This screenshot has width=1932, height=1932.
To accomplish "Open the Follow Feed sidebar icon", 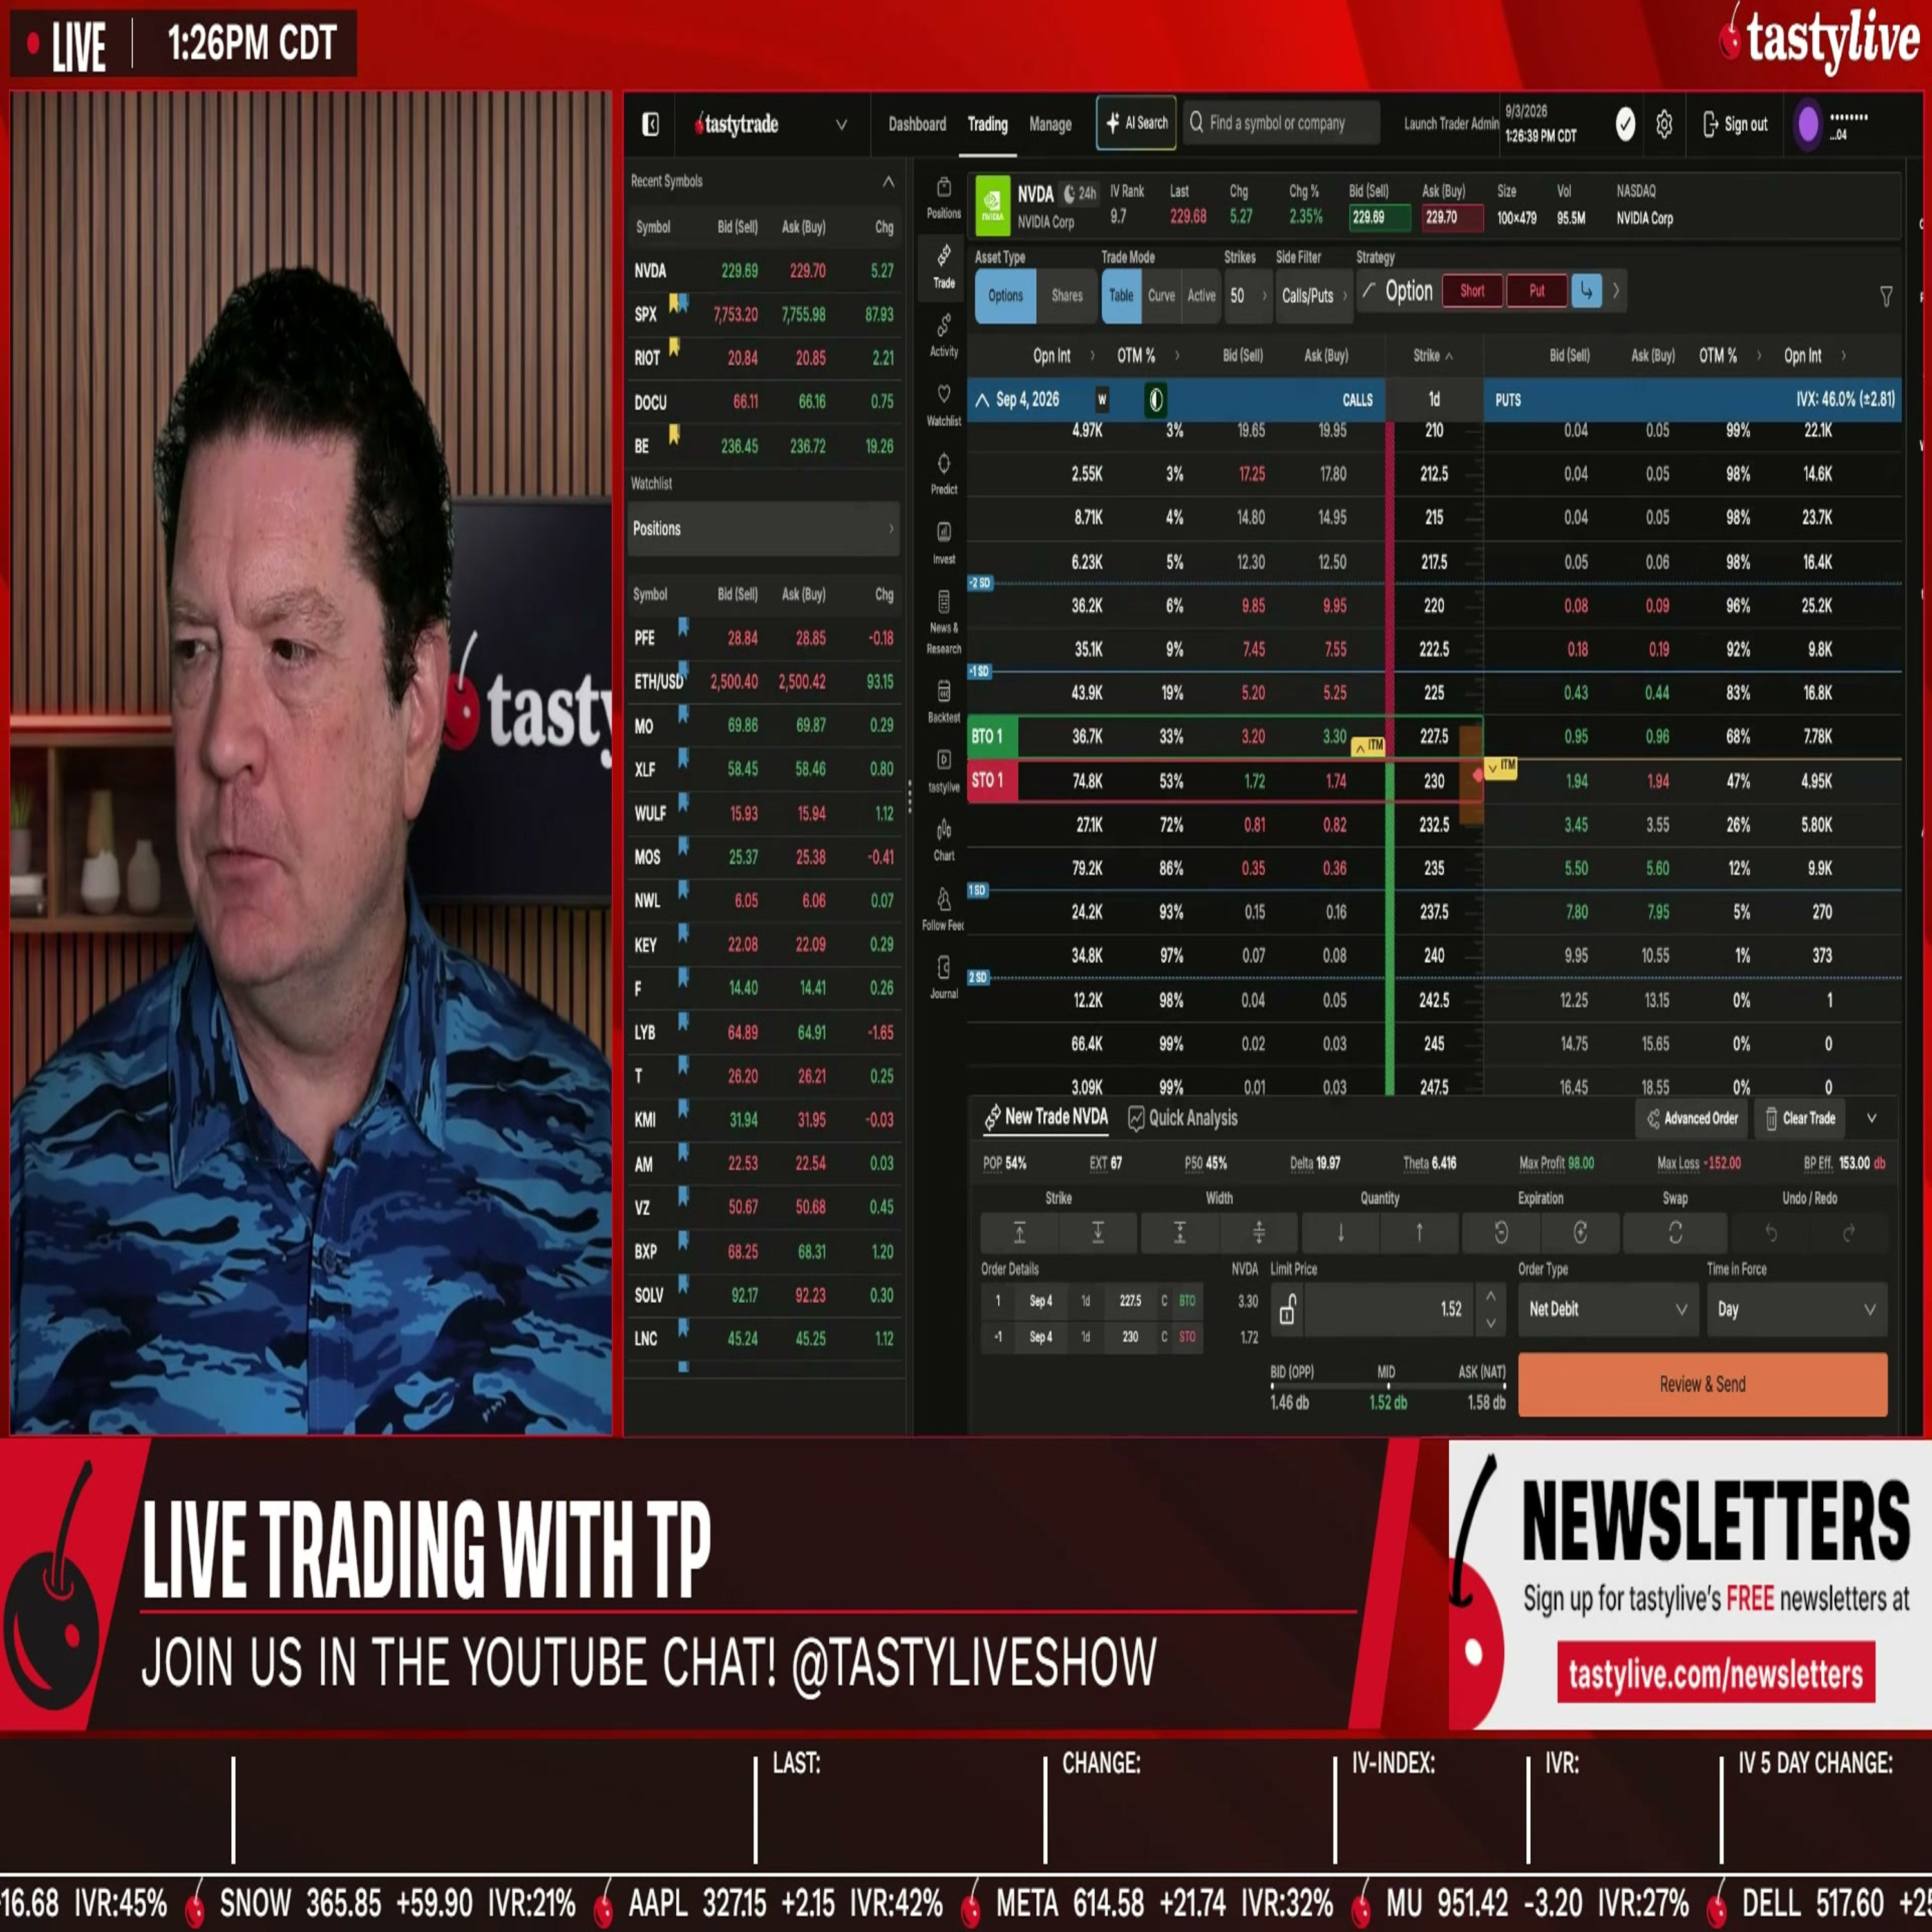I will (x=943, y=909).
